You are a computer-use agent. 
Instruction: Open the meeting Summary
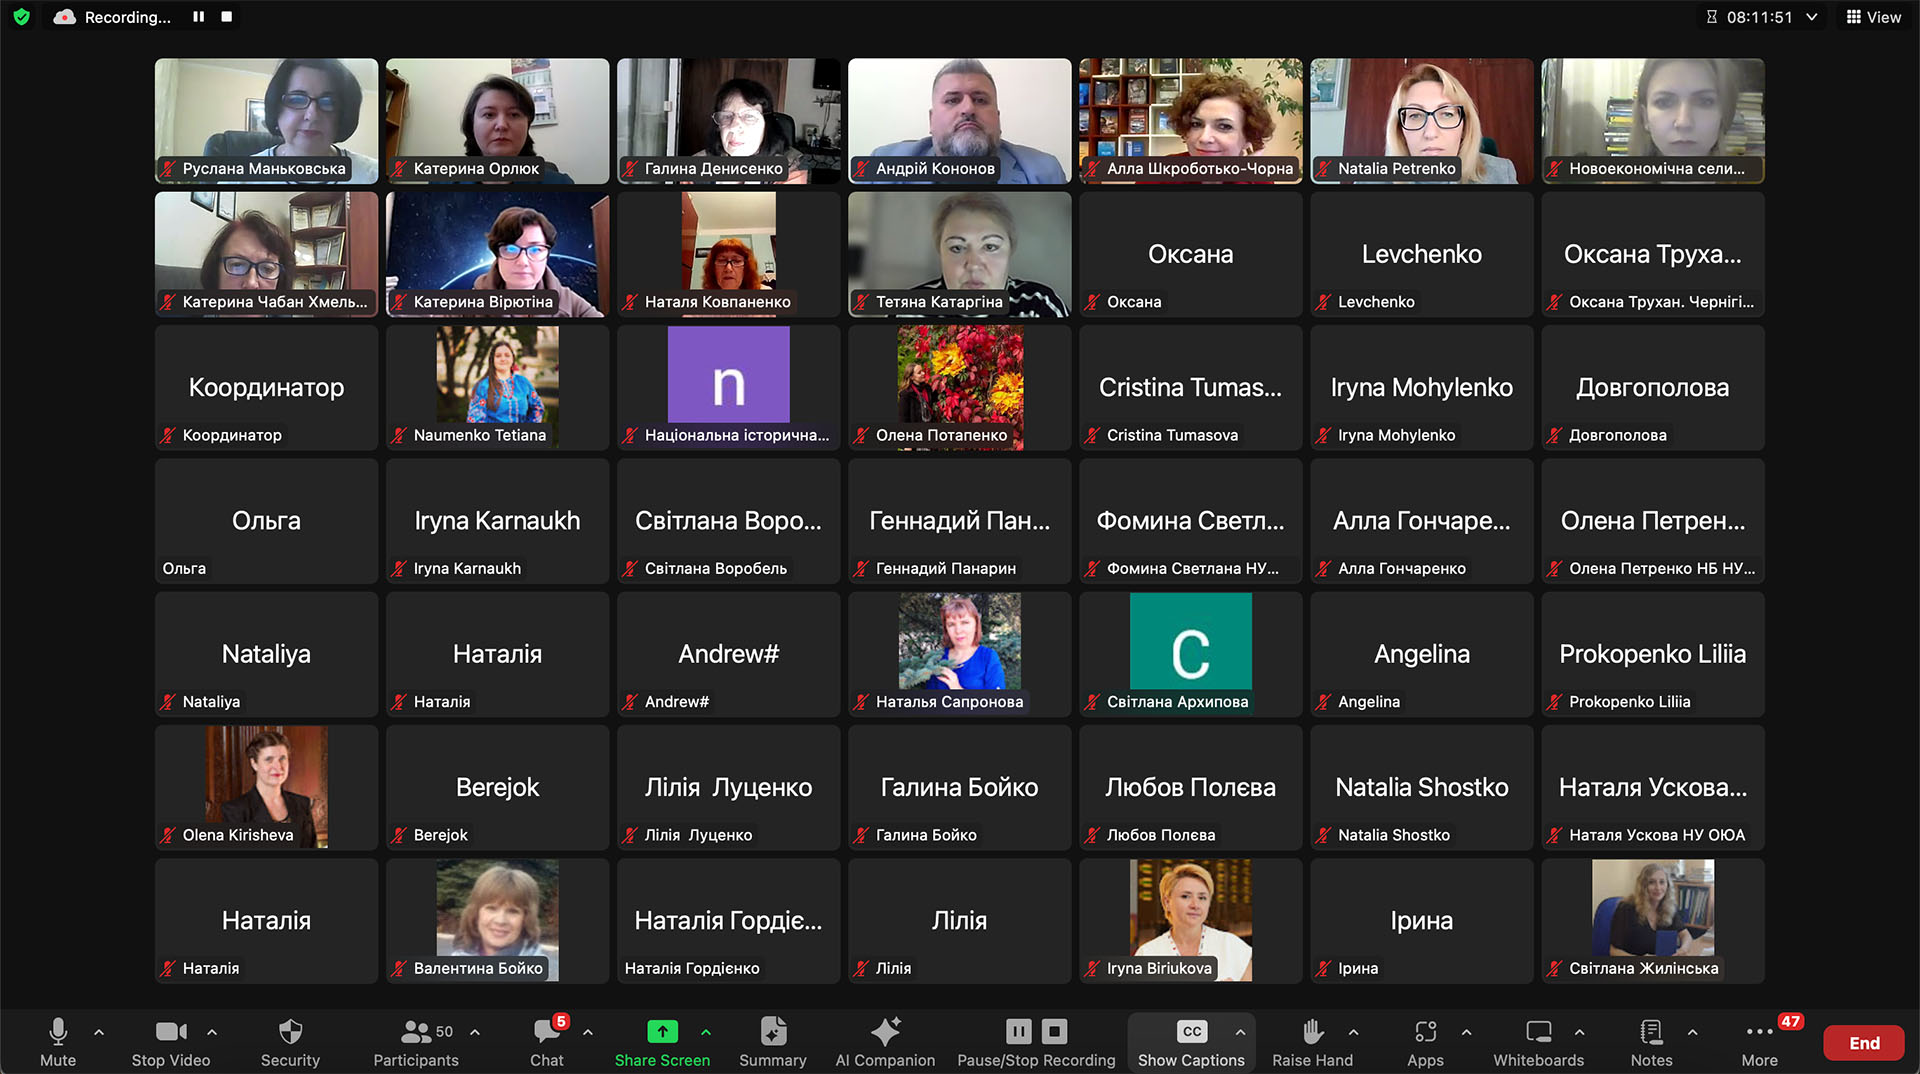[x=772, y=1032]
